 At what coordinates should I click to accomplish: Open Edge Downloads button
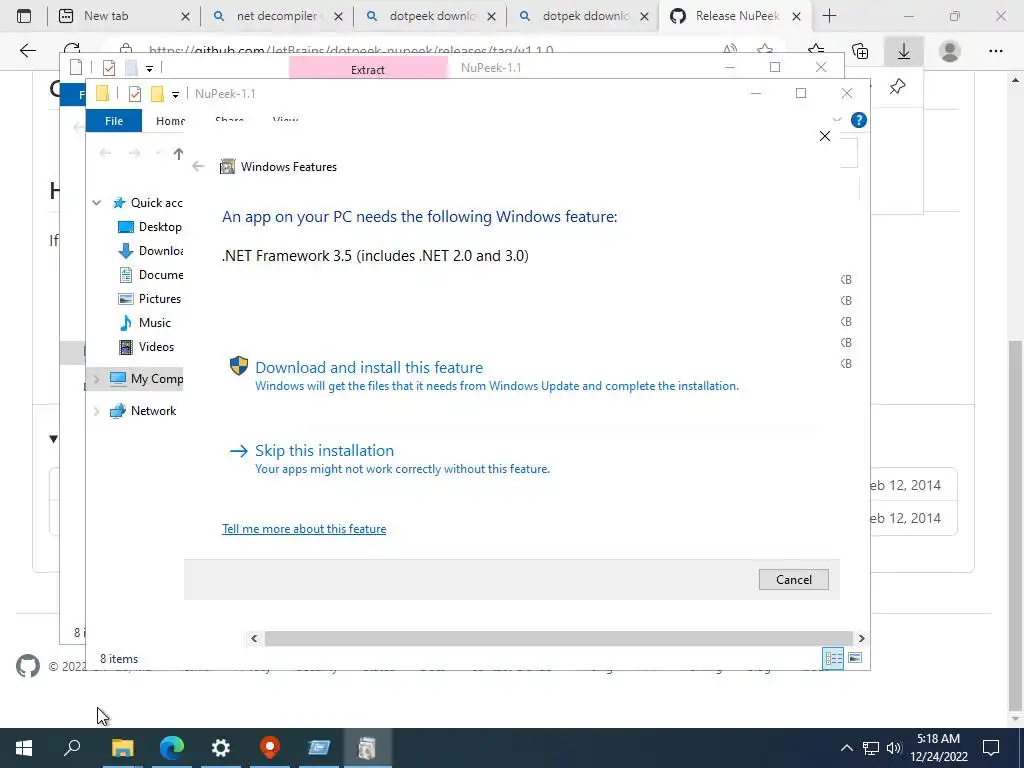point(904,50)
